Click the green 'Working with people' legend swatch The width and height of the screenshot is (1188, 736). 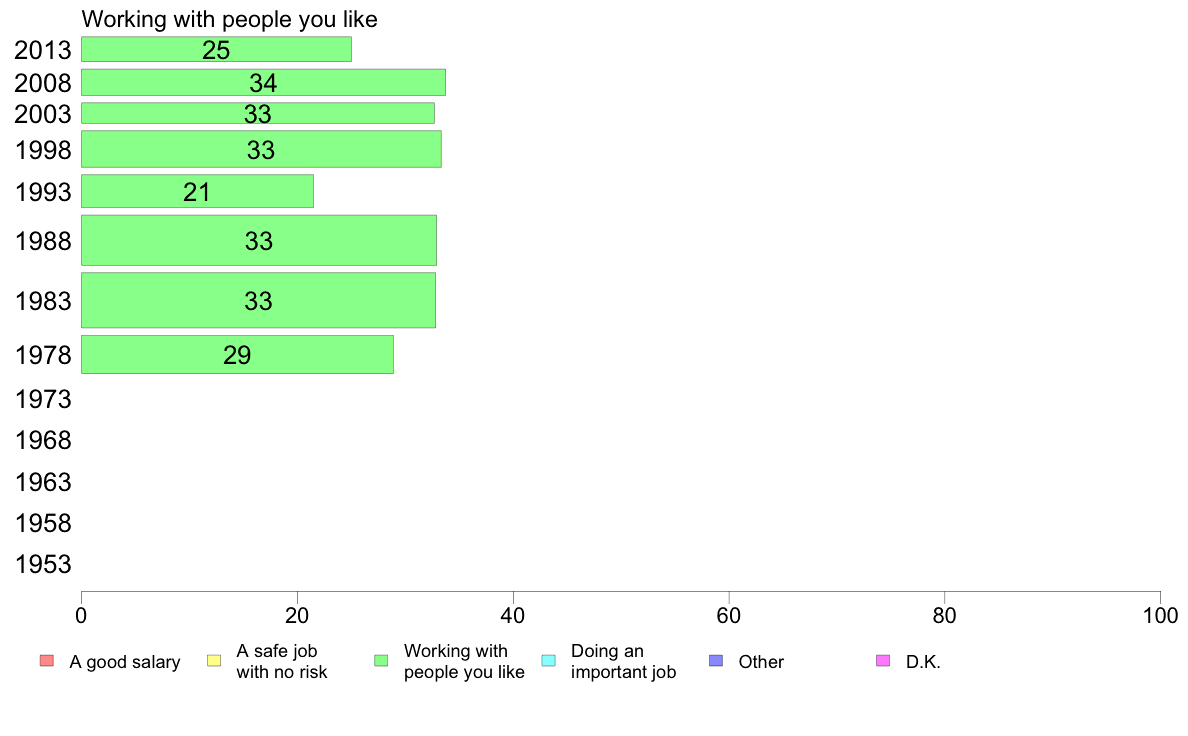click(381, 661)
